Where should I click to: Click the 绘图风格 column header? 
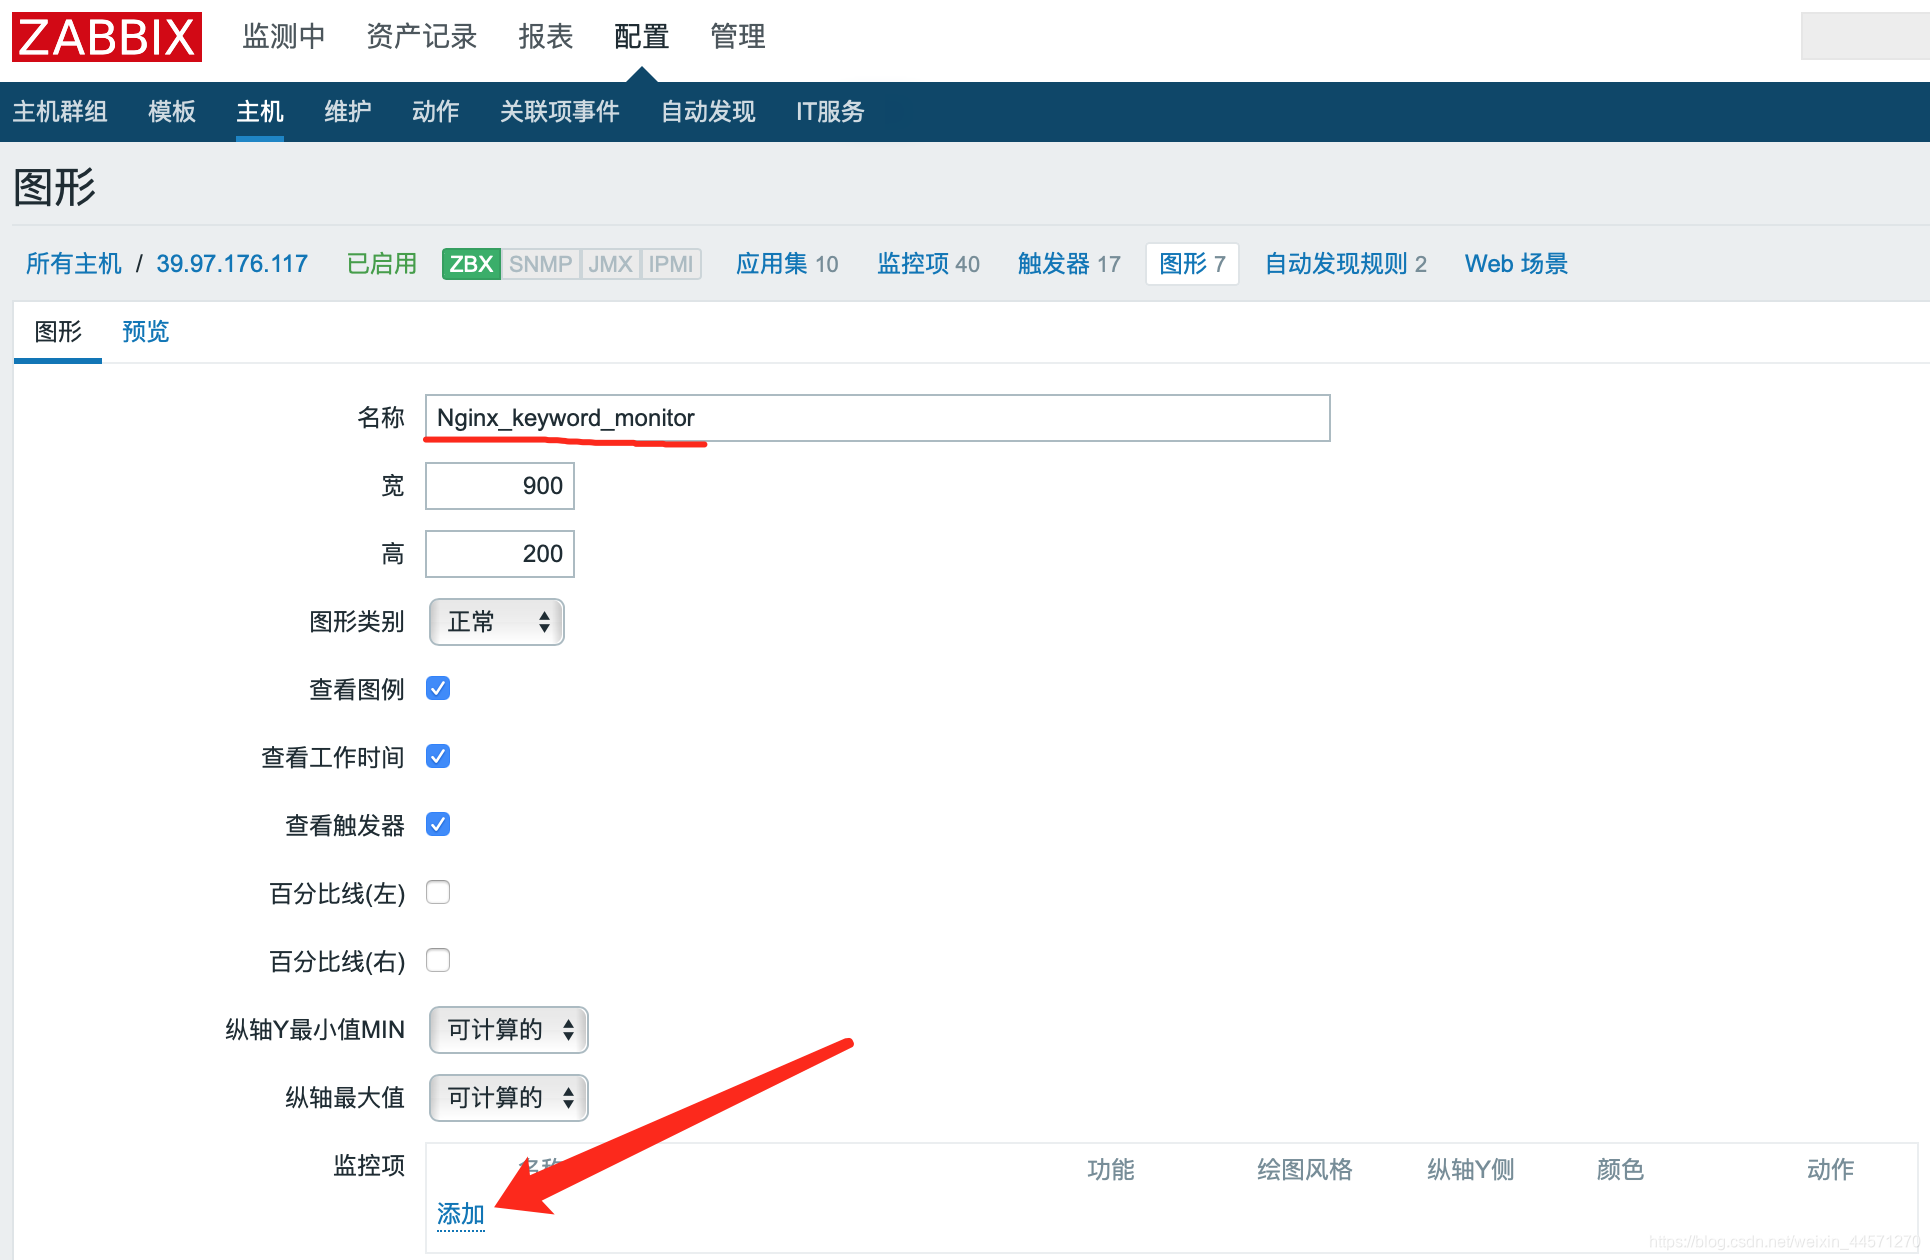tap(1305, 1170)
